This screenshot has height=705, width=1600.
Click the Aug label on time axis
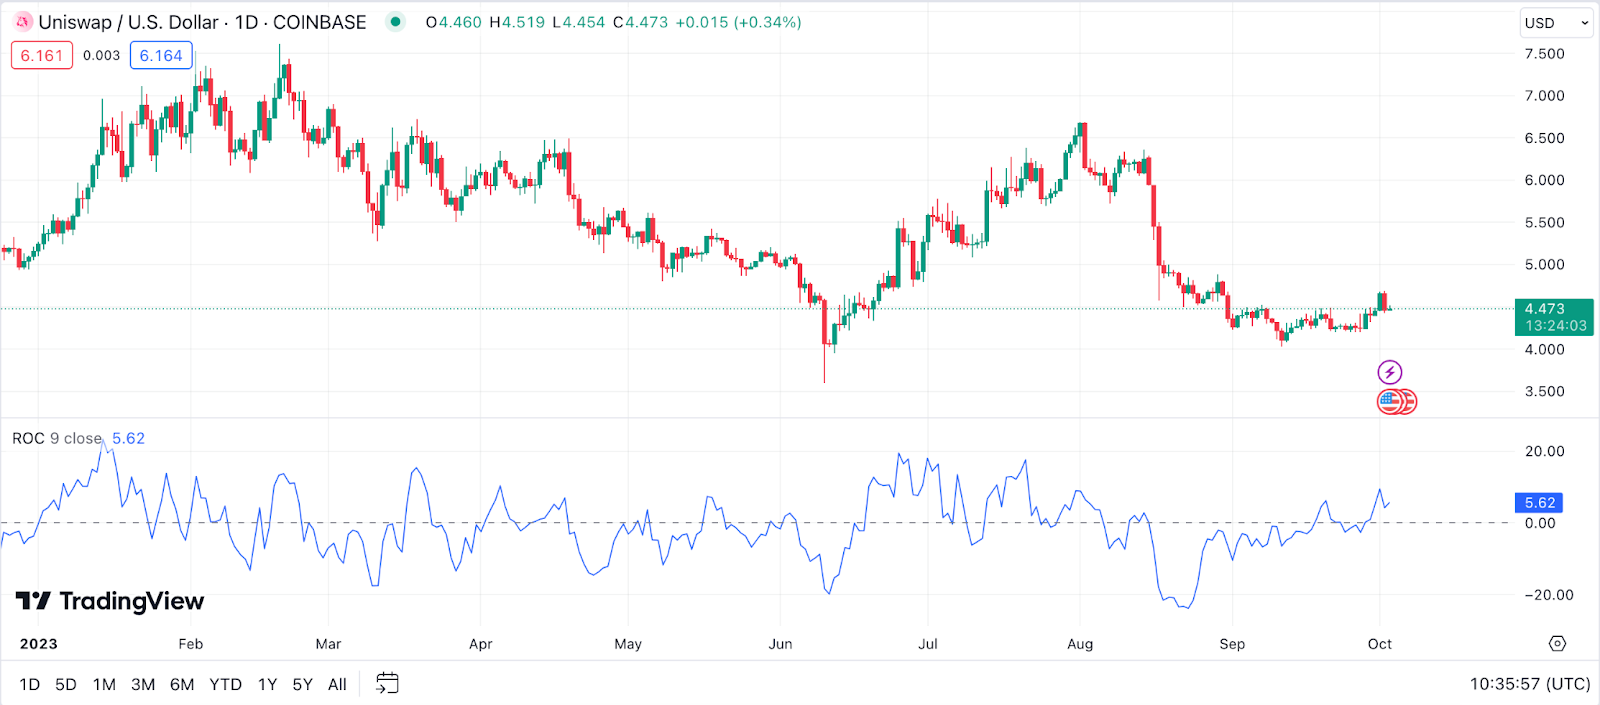click(1080, 644)
